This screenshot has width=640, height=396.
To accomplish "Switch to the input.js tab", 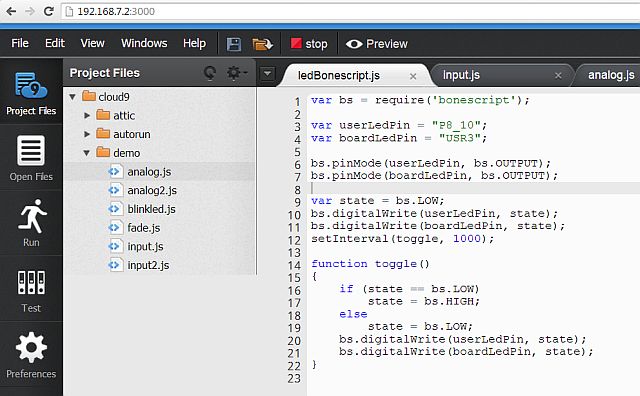I will coord(461,75).
